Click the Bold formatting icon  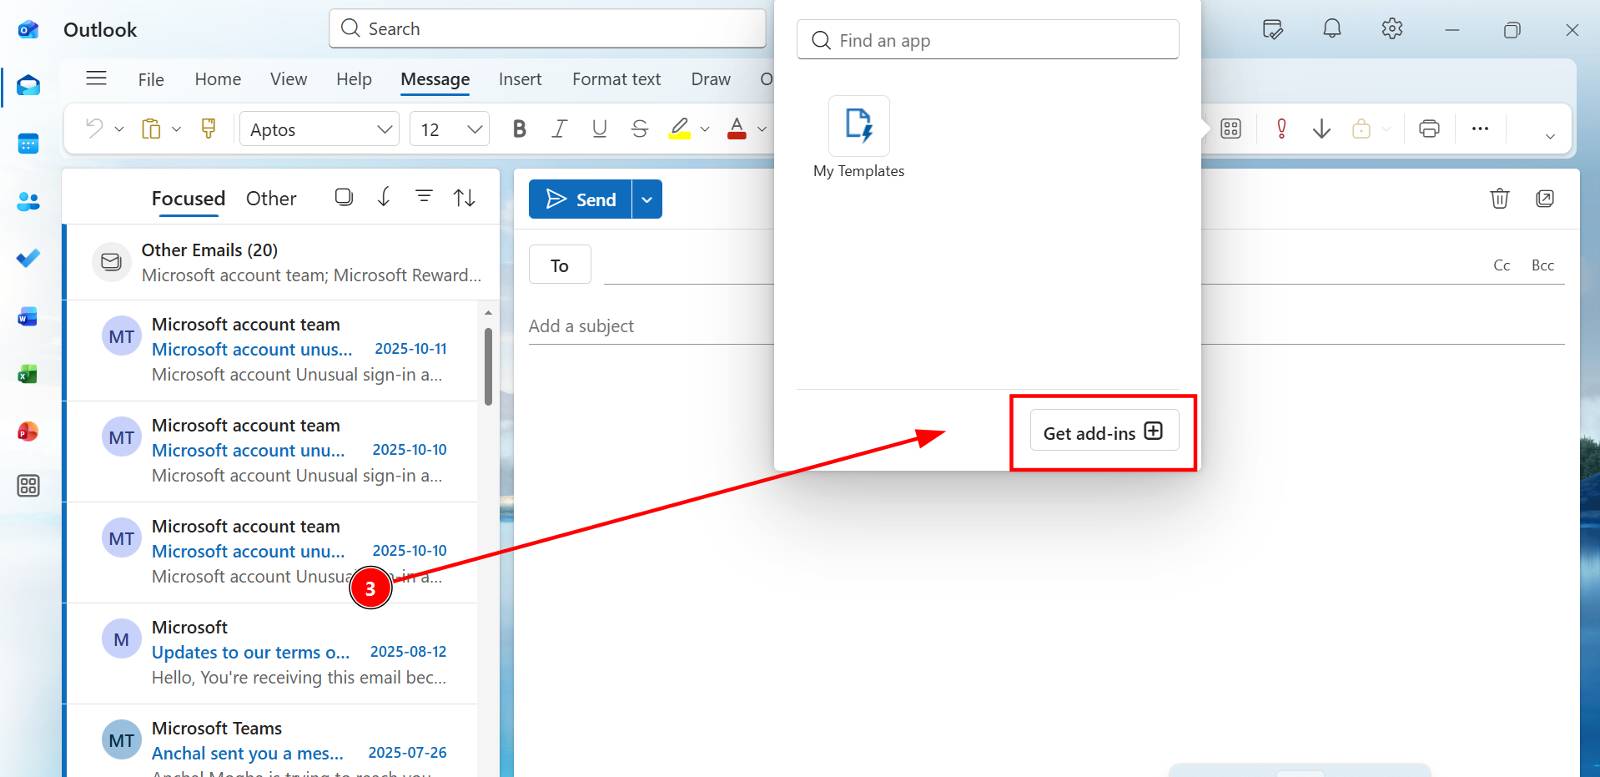pyautogui.click(x=519, y=129)
